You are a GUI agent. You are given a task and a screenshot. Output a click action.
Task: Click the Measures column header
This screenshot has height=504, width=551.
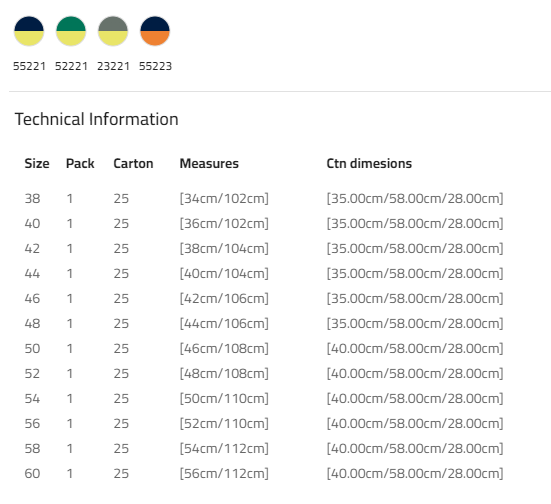pyautogui.click(x=209, y=163)
